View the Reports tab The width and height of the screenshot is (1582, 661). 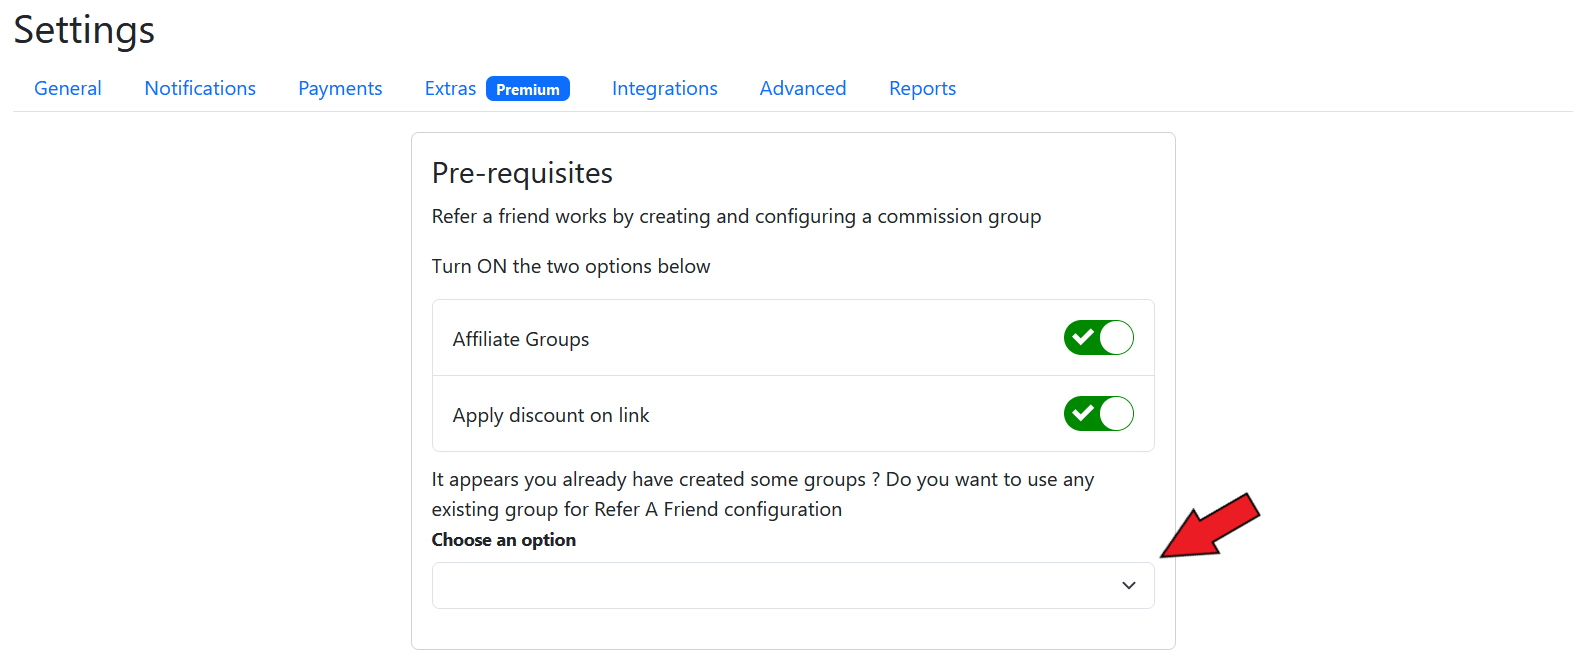coord(922,88)
